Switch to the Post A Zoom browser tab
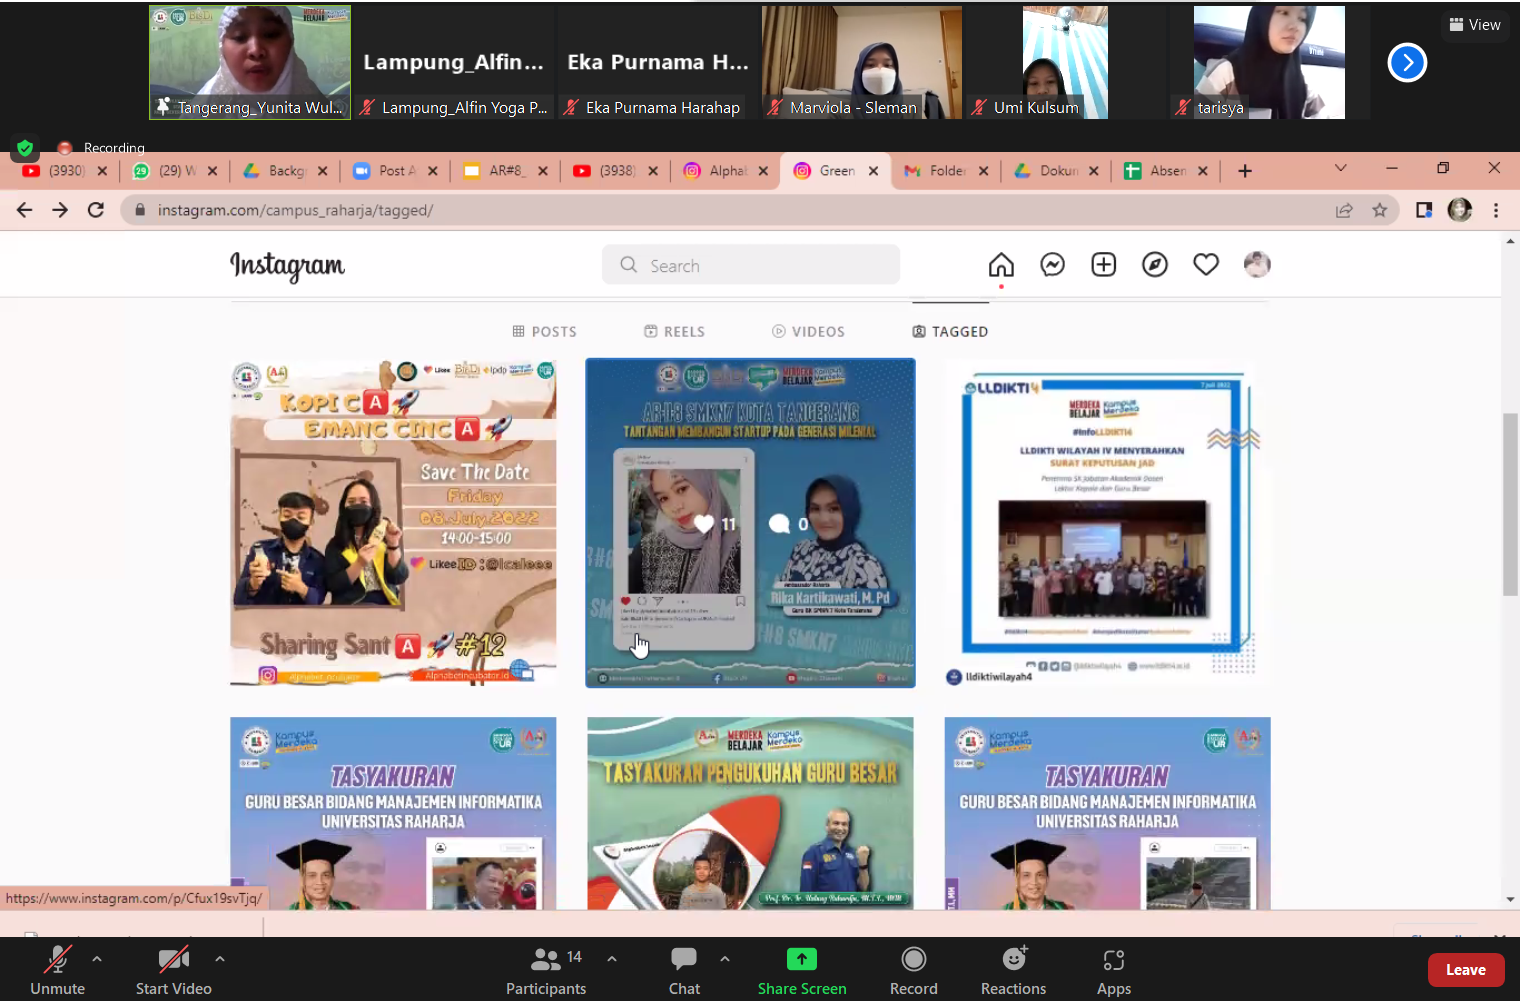The width and height of the screenshot is (1521, 1001). [x=396, y=171]
